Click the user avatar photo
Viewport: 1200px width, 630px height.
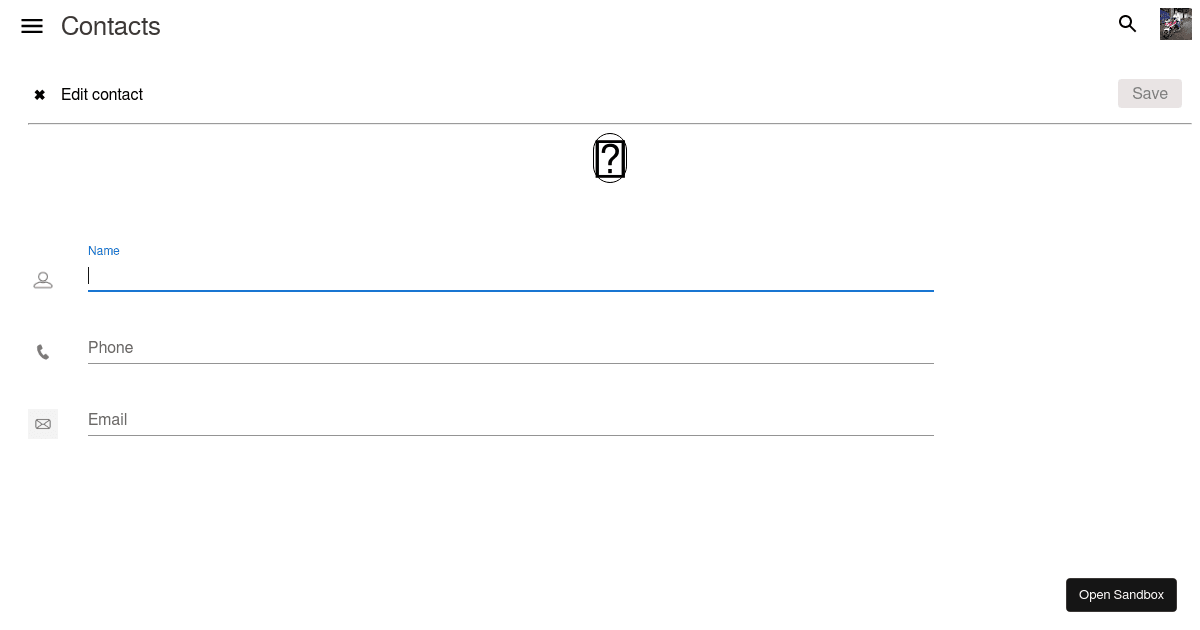1176,23
